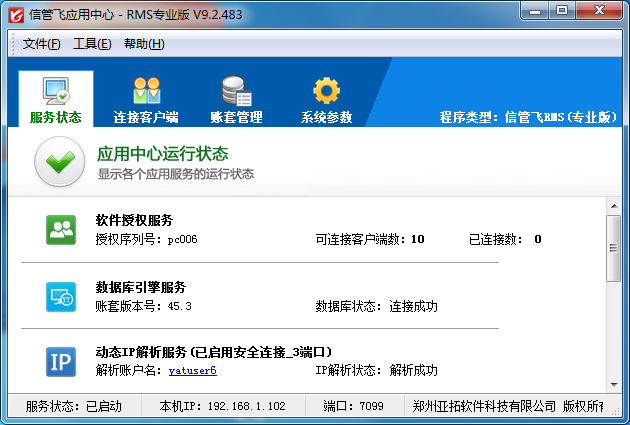Click the yatuser6 account link
Image resolution: width=630 pixels, height=425 pixels.
pyautogui.click(x=192, y=370)
